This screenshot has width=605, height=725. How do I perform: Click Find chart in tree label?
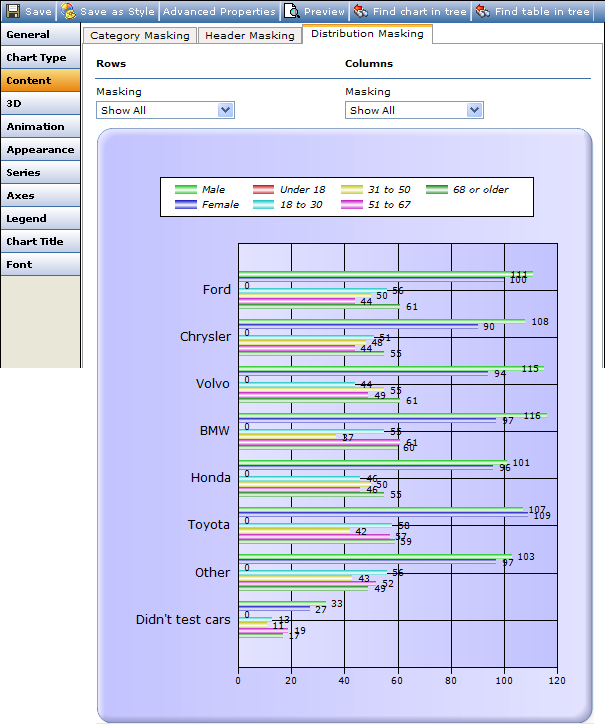[x=420, y=11]
